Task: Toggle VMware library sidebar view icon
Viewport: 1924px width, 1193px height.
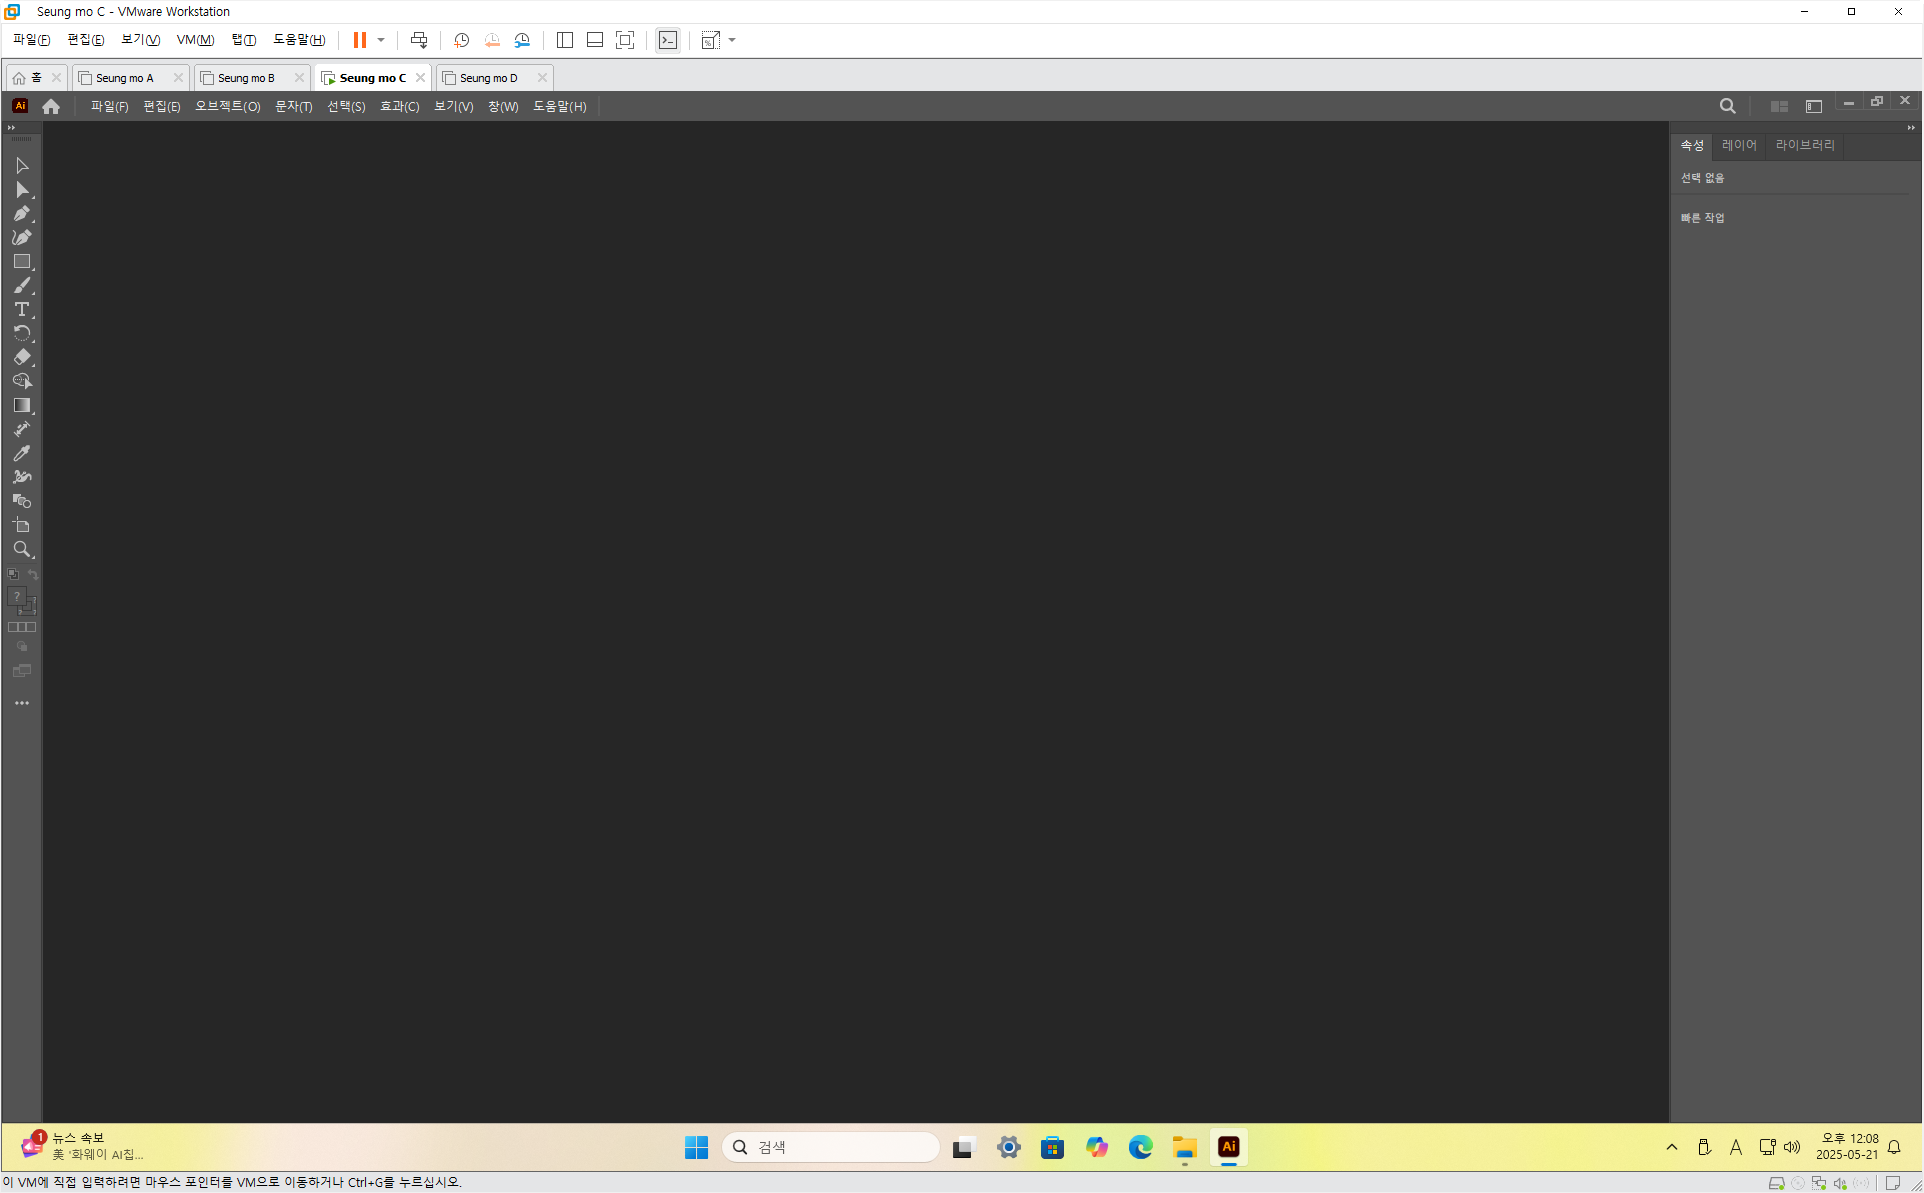Action: 565,40
